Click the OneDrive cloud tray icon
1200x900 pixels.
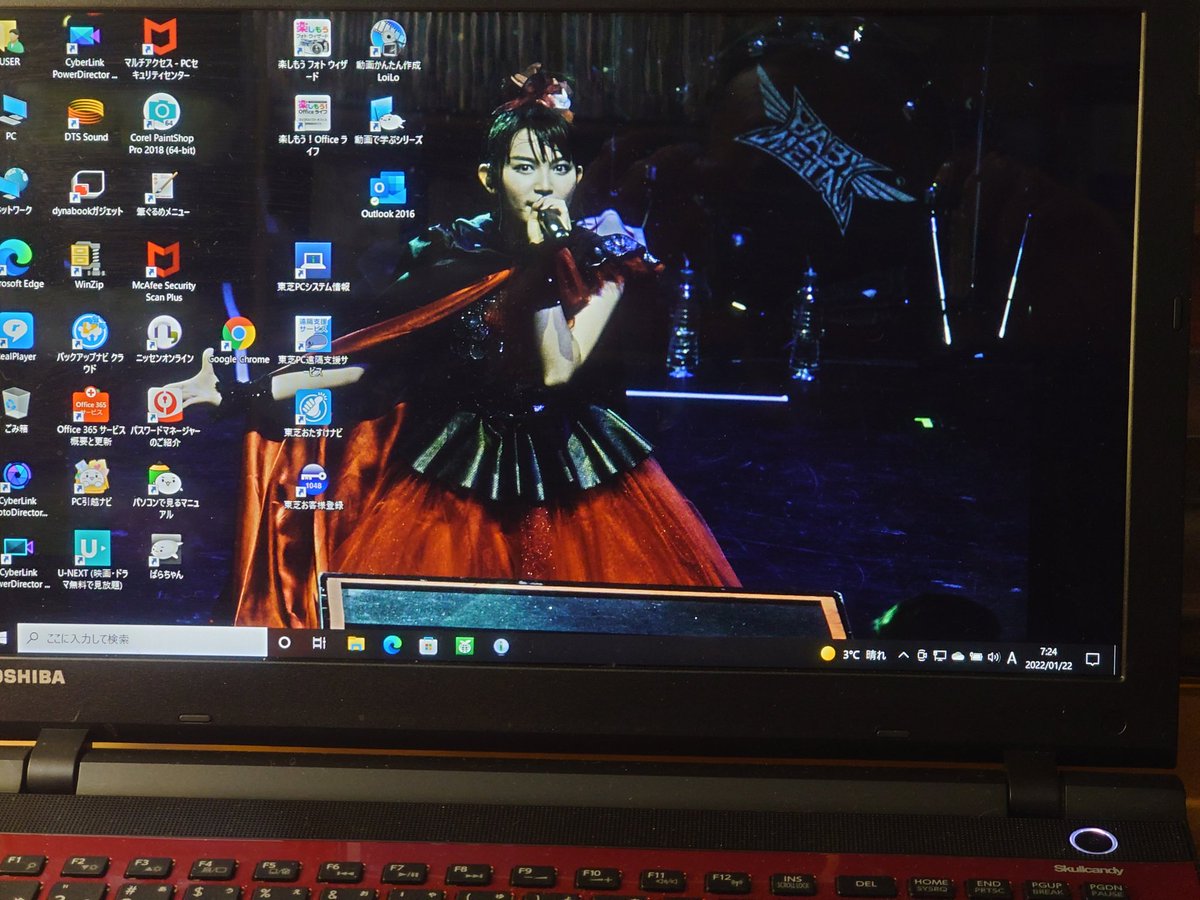click(x=957, y=657)
